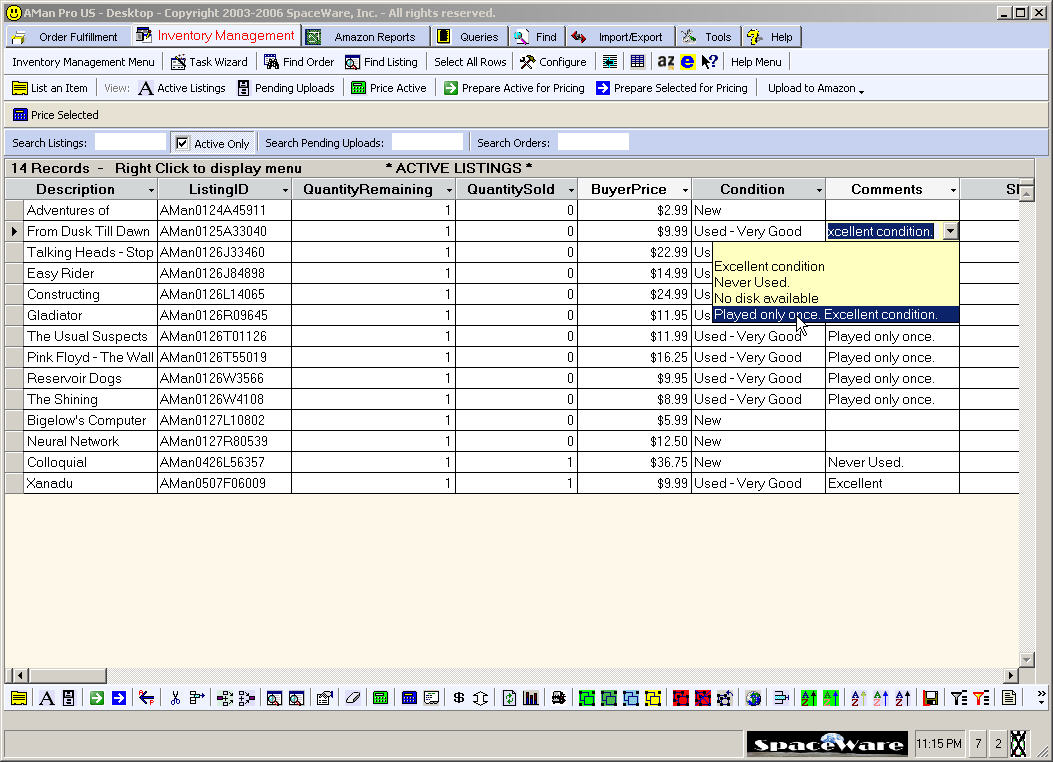Open the Upload to Amazon dropdown
This screenshot has width=1053, height=762.
815,88
